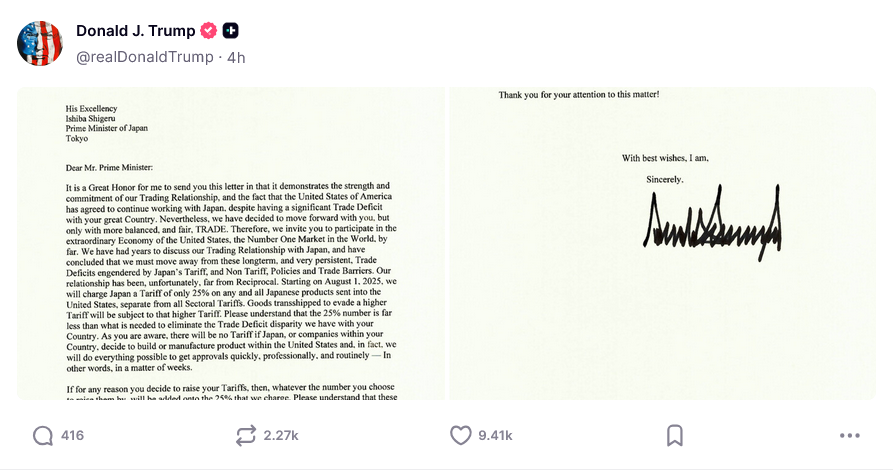
Task: Click the 'Dear Mr. Prime Minister' salutation
Action: pos(109,167)
